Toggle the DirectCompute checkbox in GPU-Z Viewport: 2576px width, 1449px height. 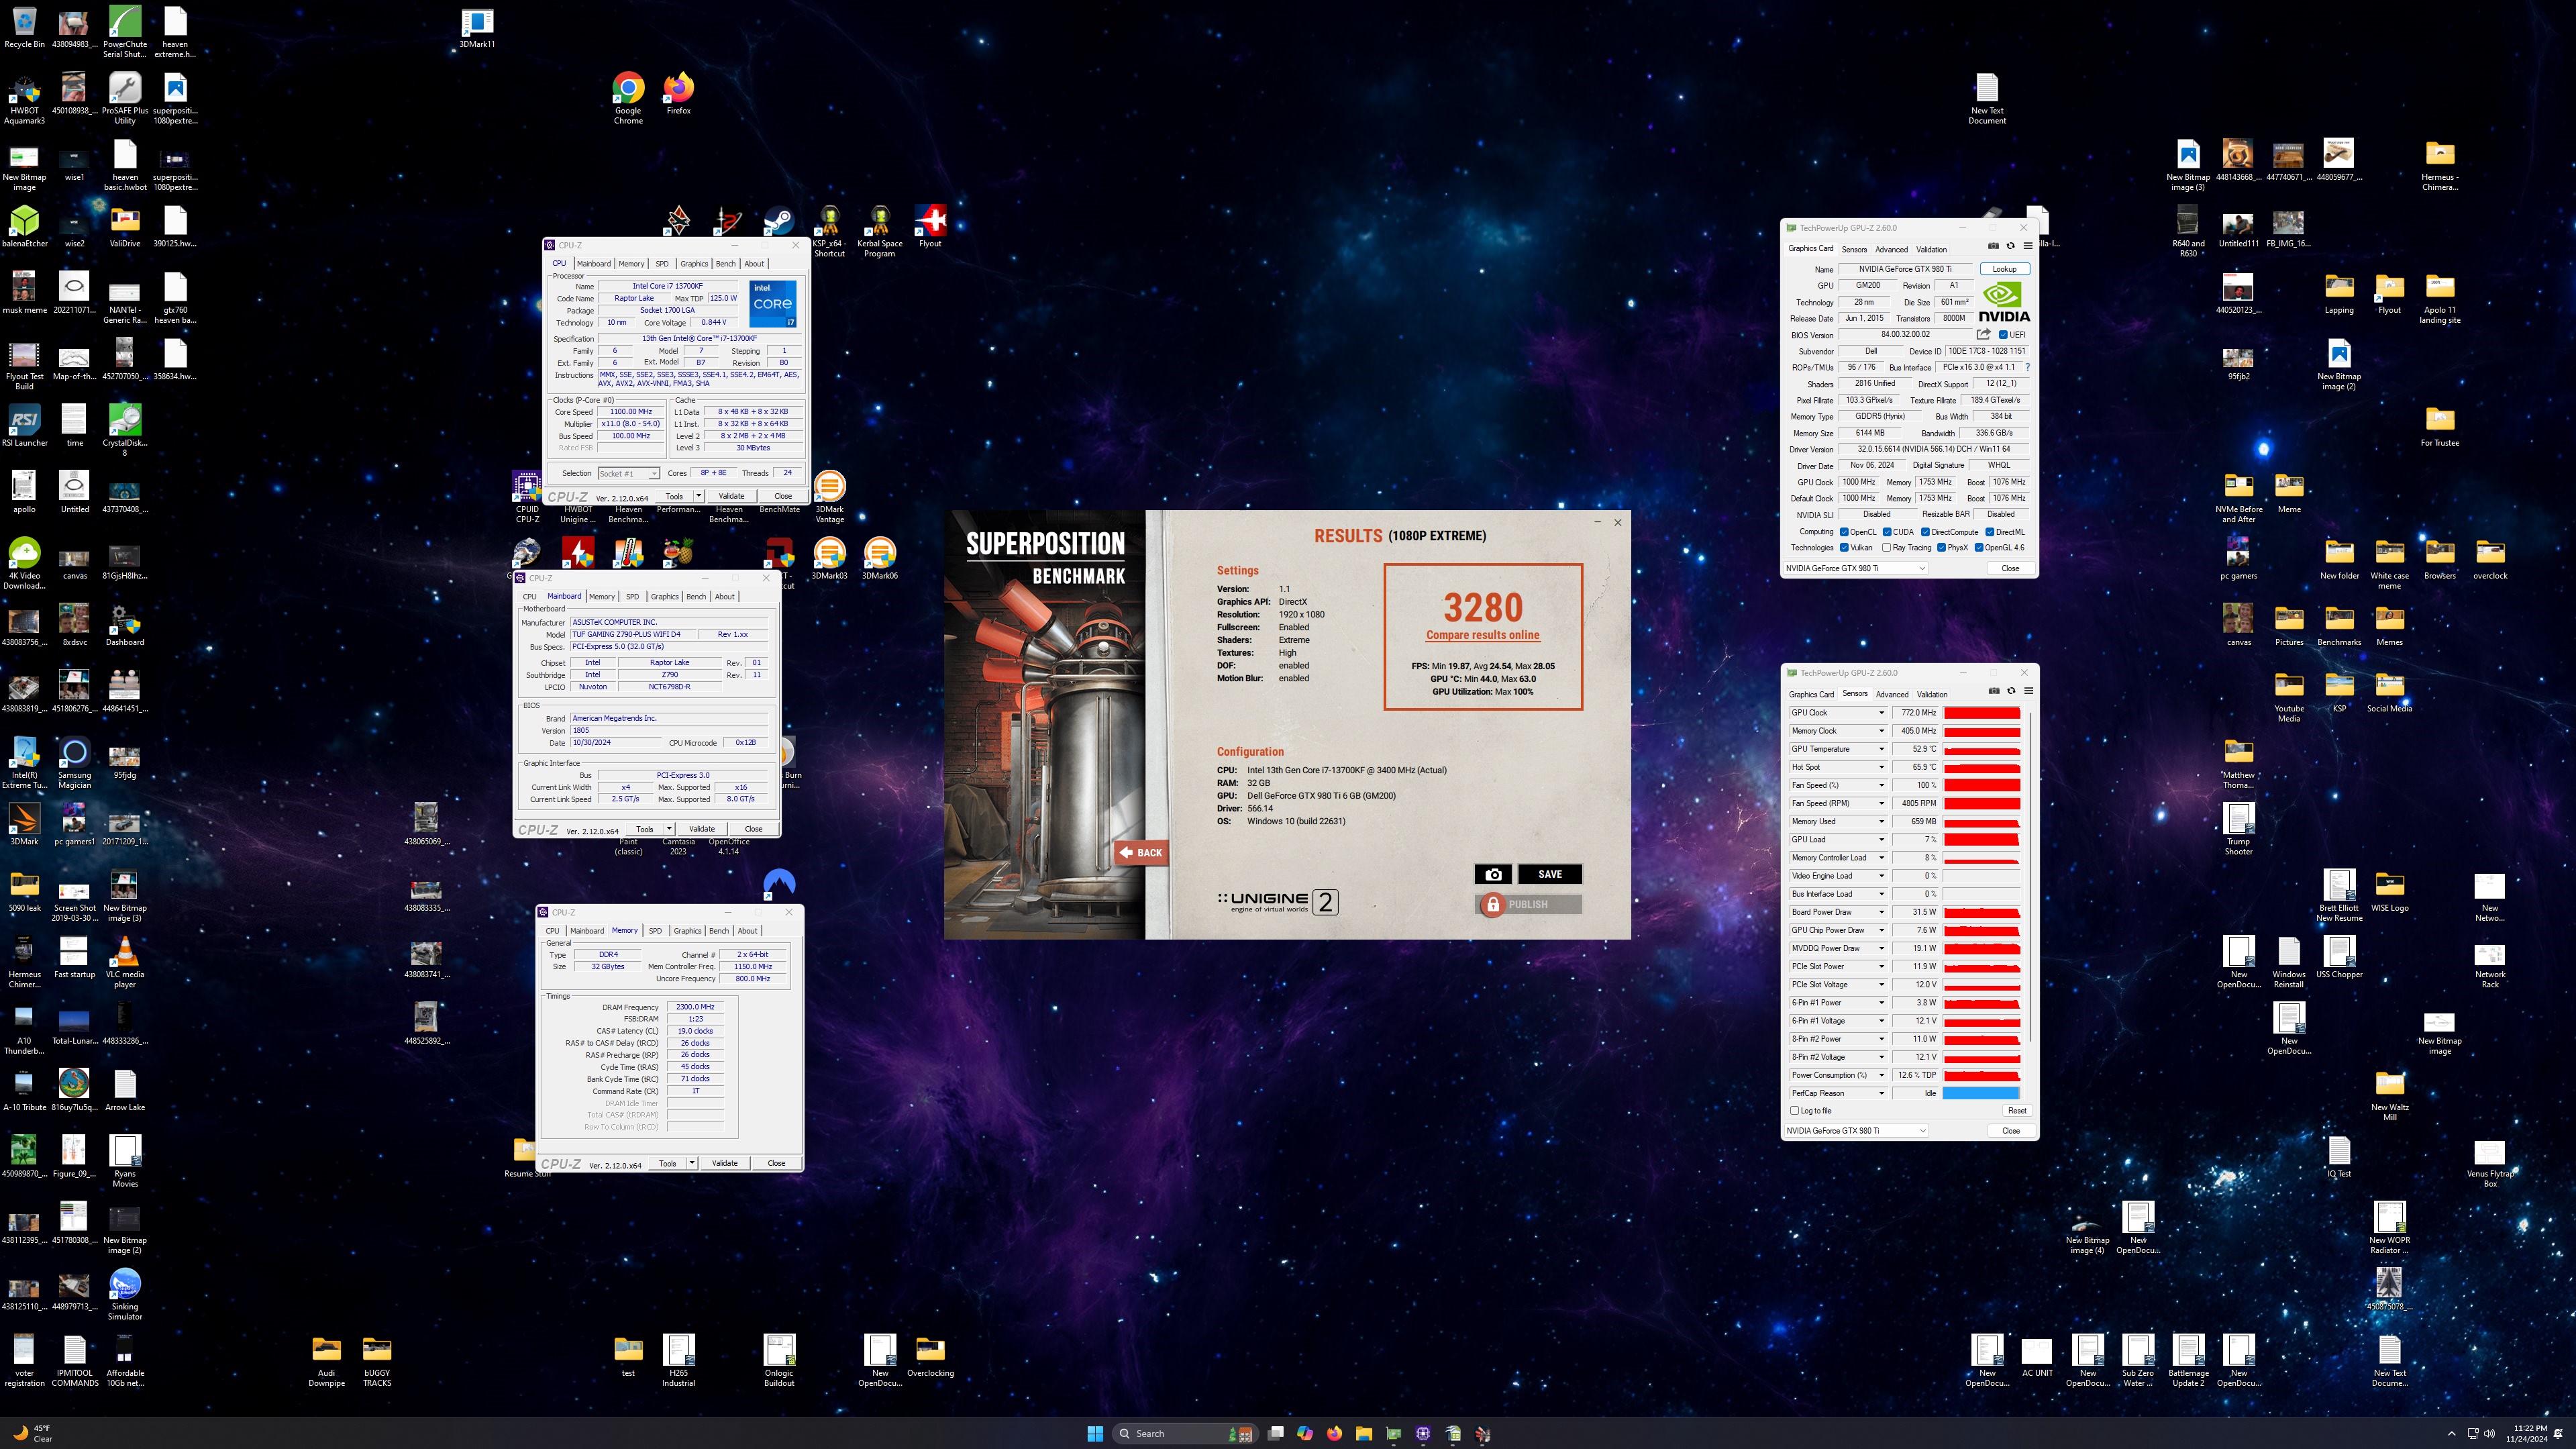1925,532
